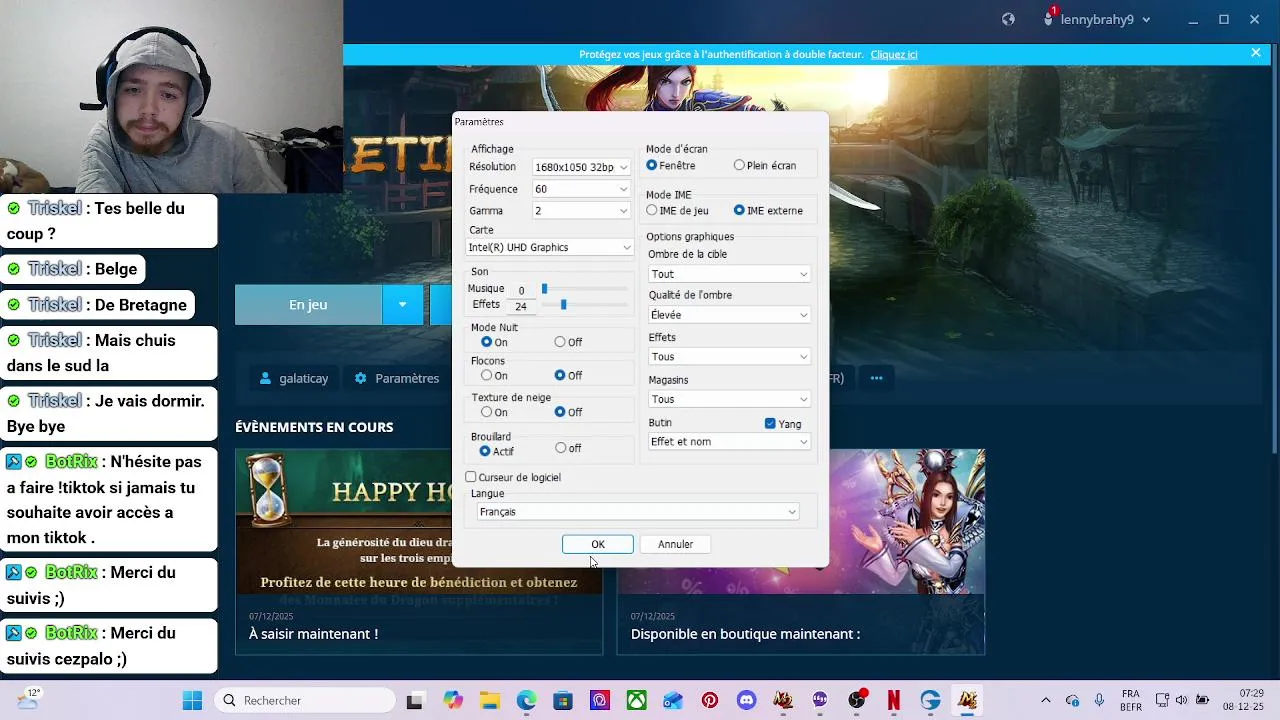Open the Carte graphics dropdown
The width and height of the screenshot is (1280, 720).
click(x=550, y=247)
